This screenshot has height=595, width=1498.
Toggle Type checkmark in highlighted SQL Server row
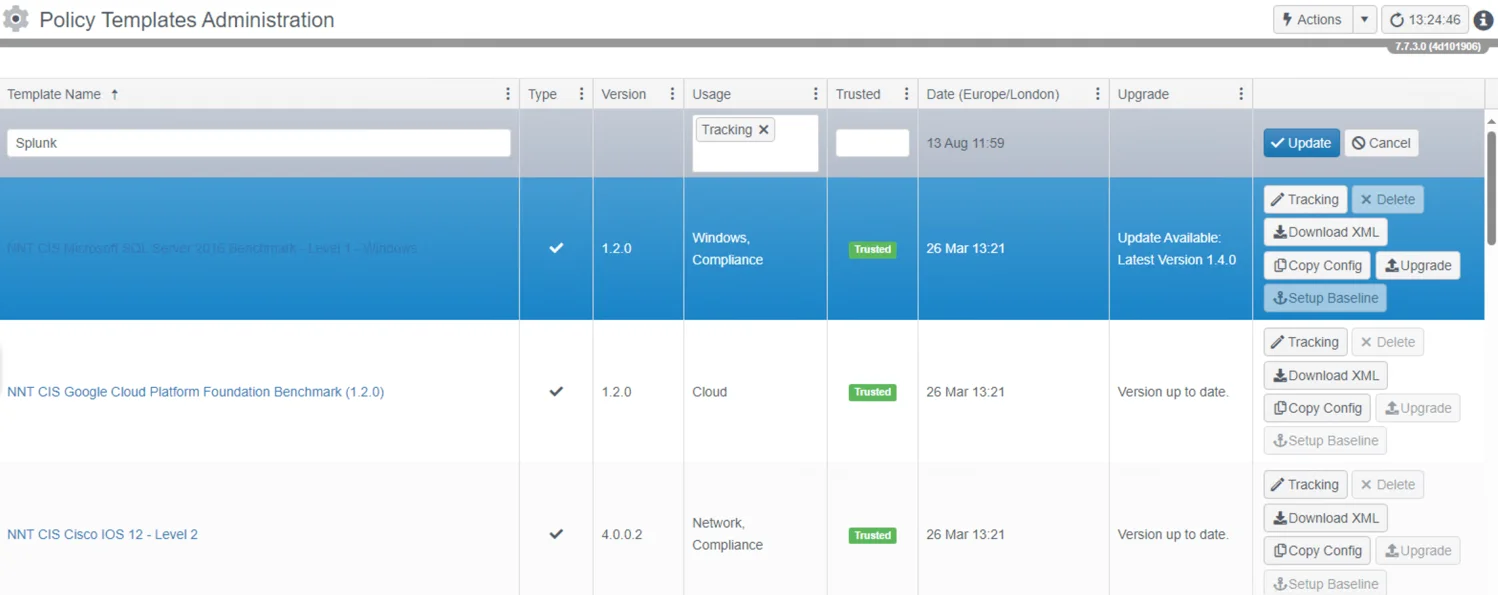556,248
